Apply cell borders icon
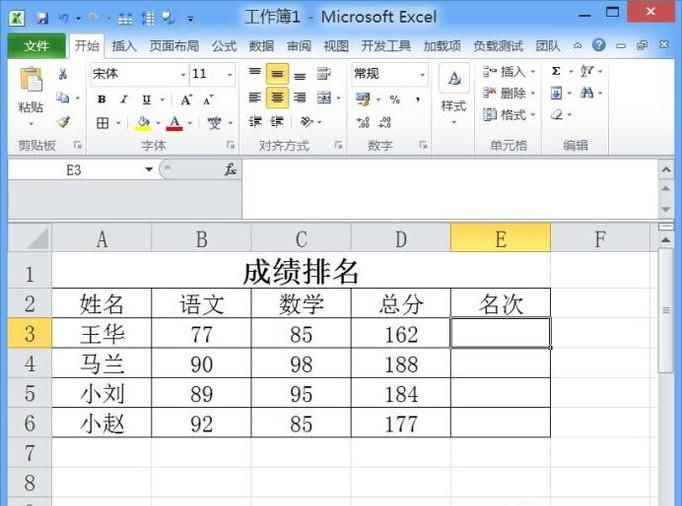 103,123
